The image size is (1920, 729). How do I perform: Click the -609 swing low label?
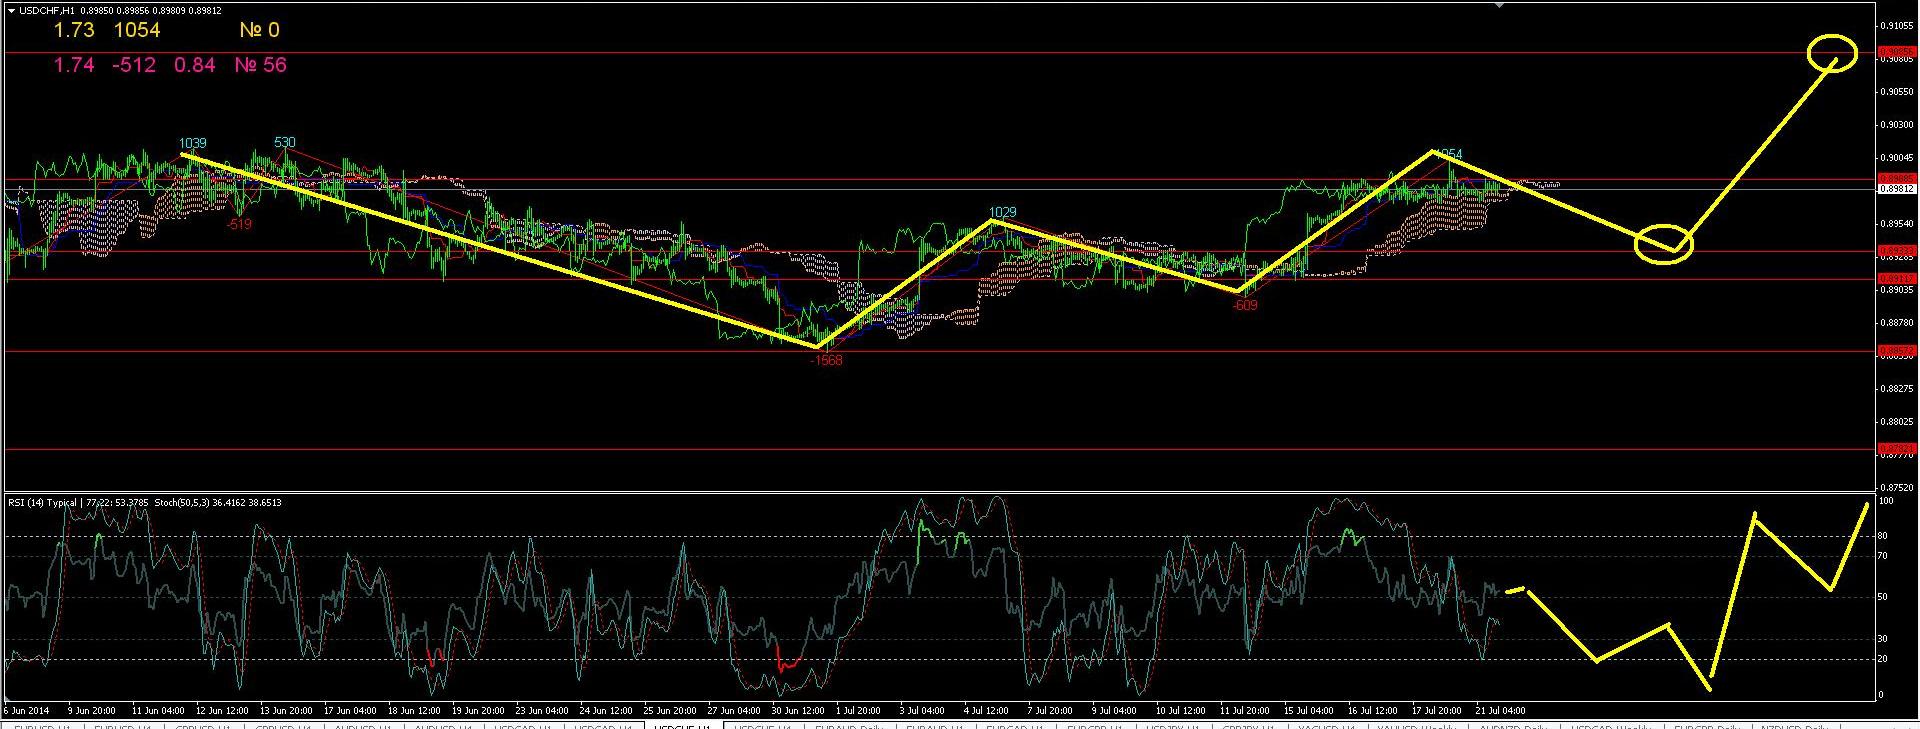[x=1244, y=305]
